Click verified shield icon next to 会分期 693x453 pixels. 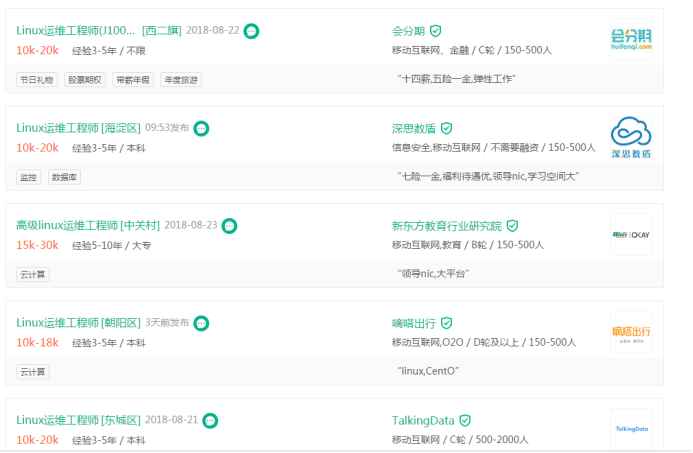pyautogui.click(x=435, y=31)
